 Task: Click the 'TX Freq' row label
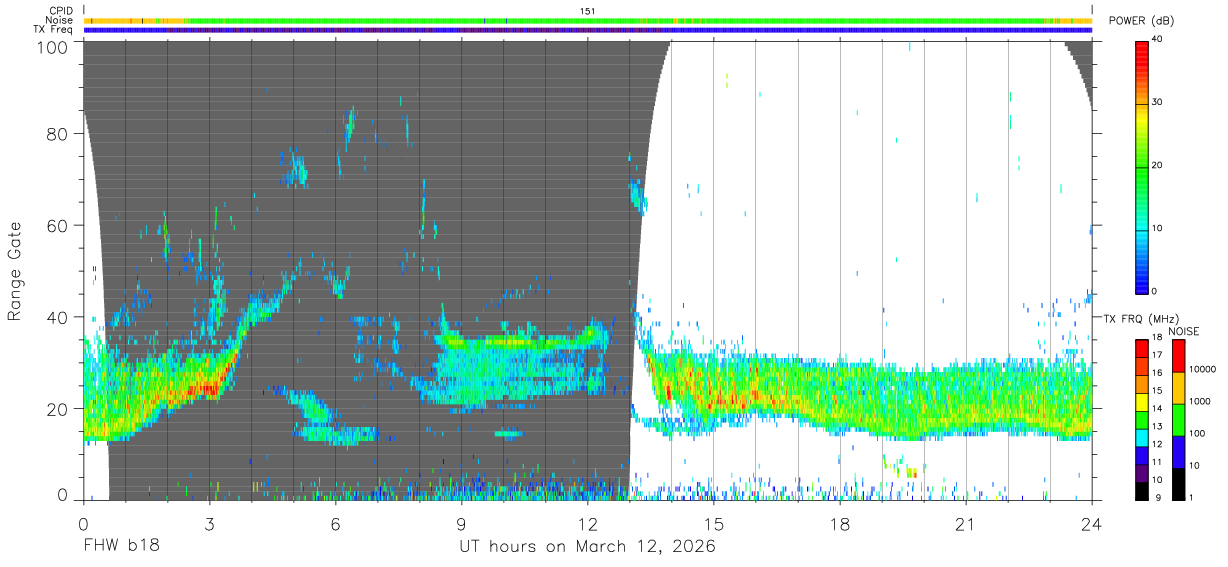[x=55, y=30]
